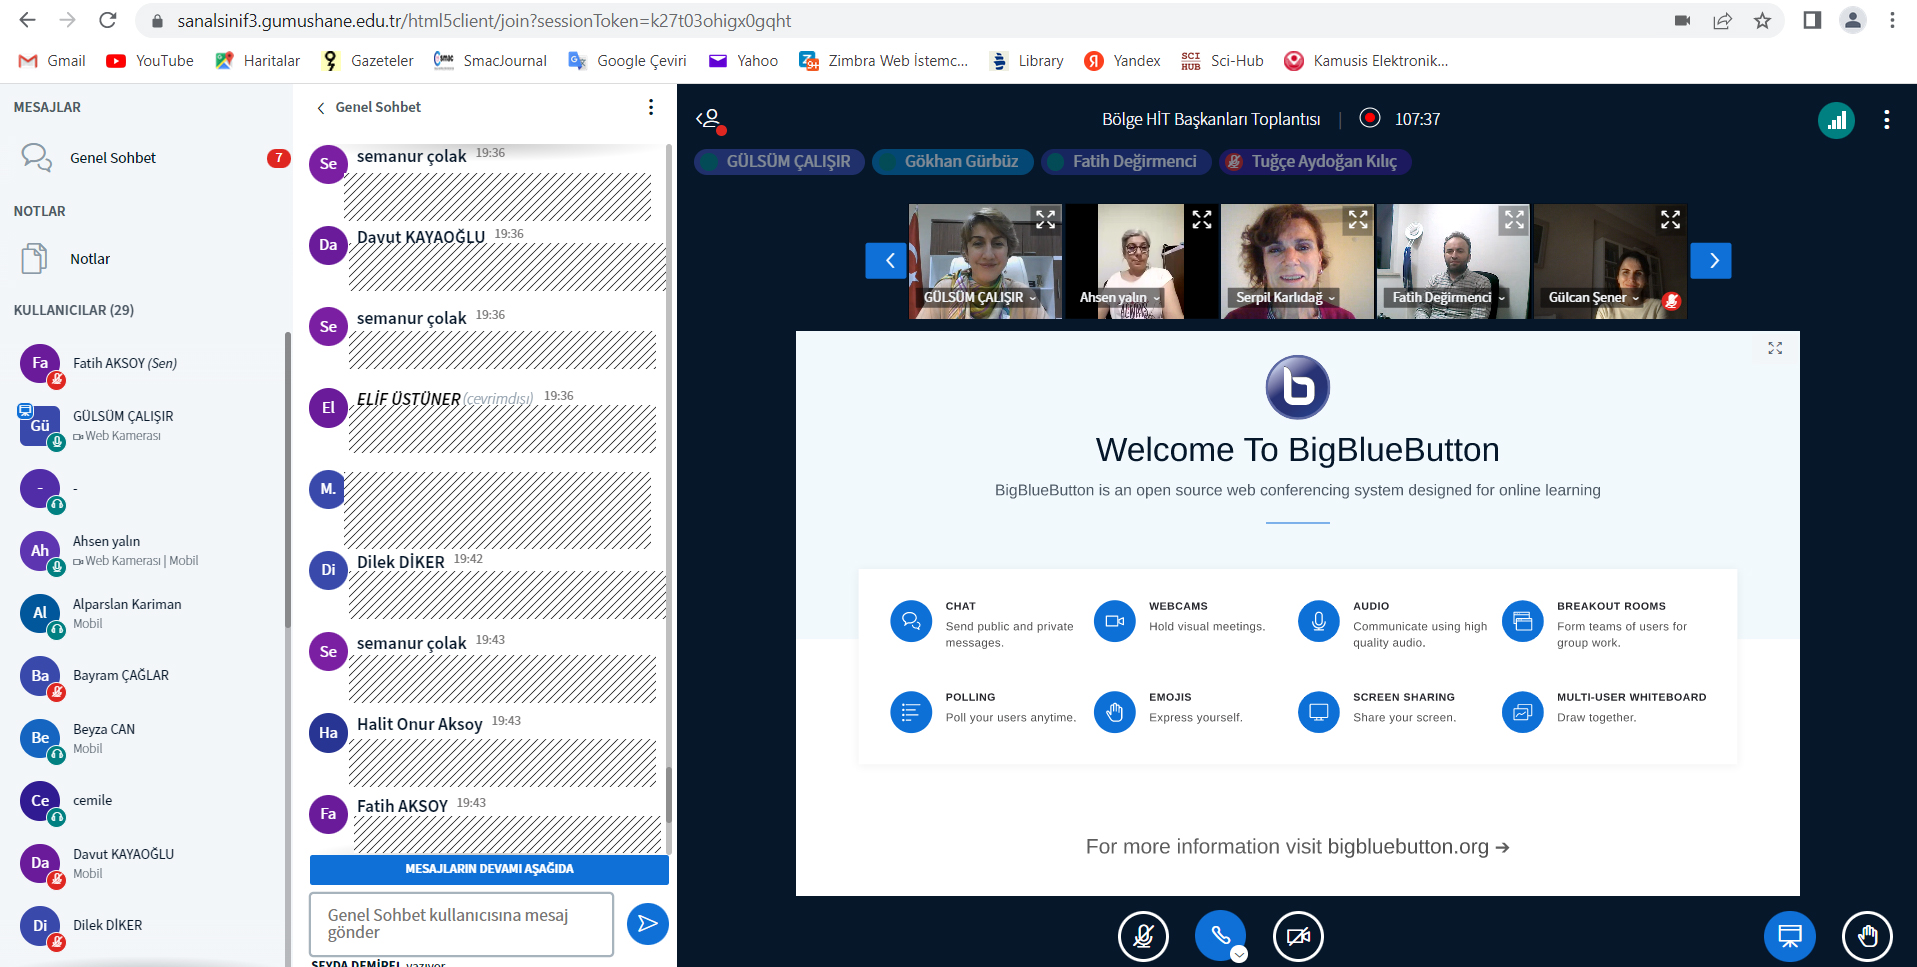Fullscreen the Serpil Karlıdağ webcam
1917x967 pixels.
pos(1358,220)
